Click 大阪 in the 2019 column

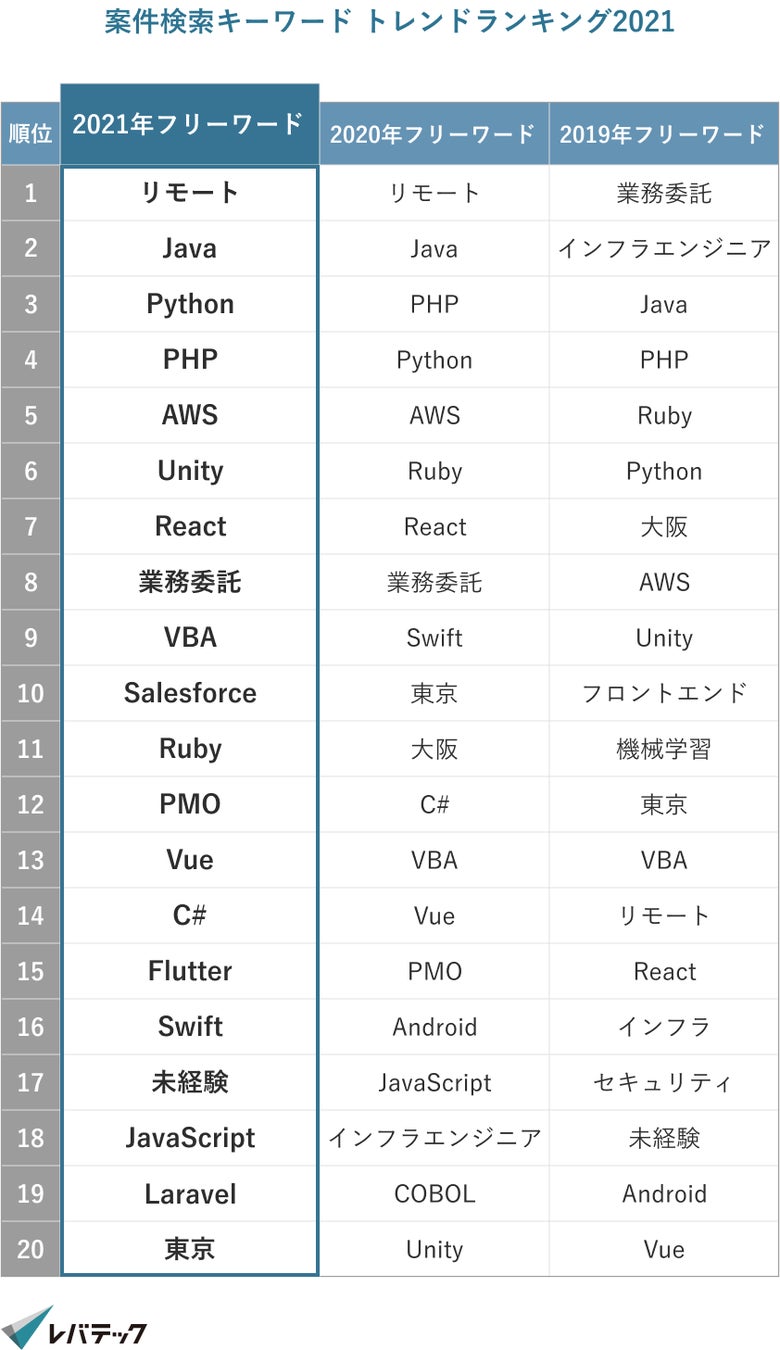[664, 527]
